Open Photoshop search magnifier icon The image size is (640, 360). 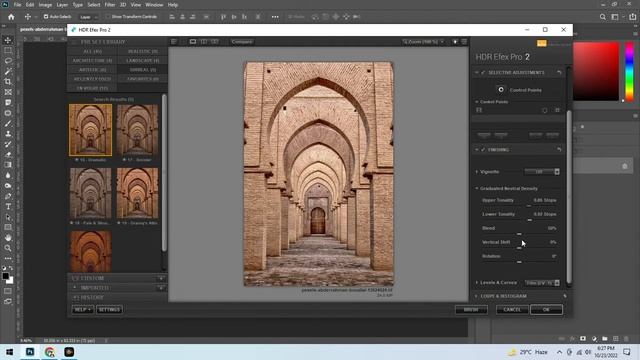pos(603,17)
